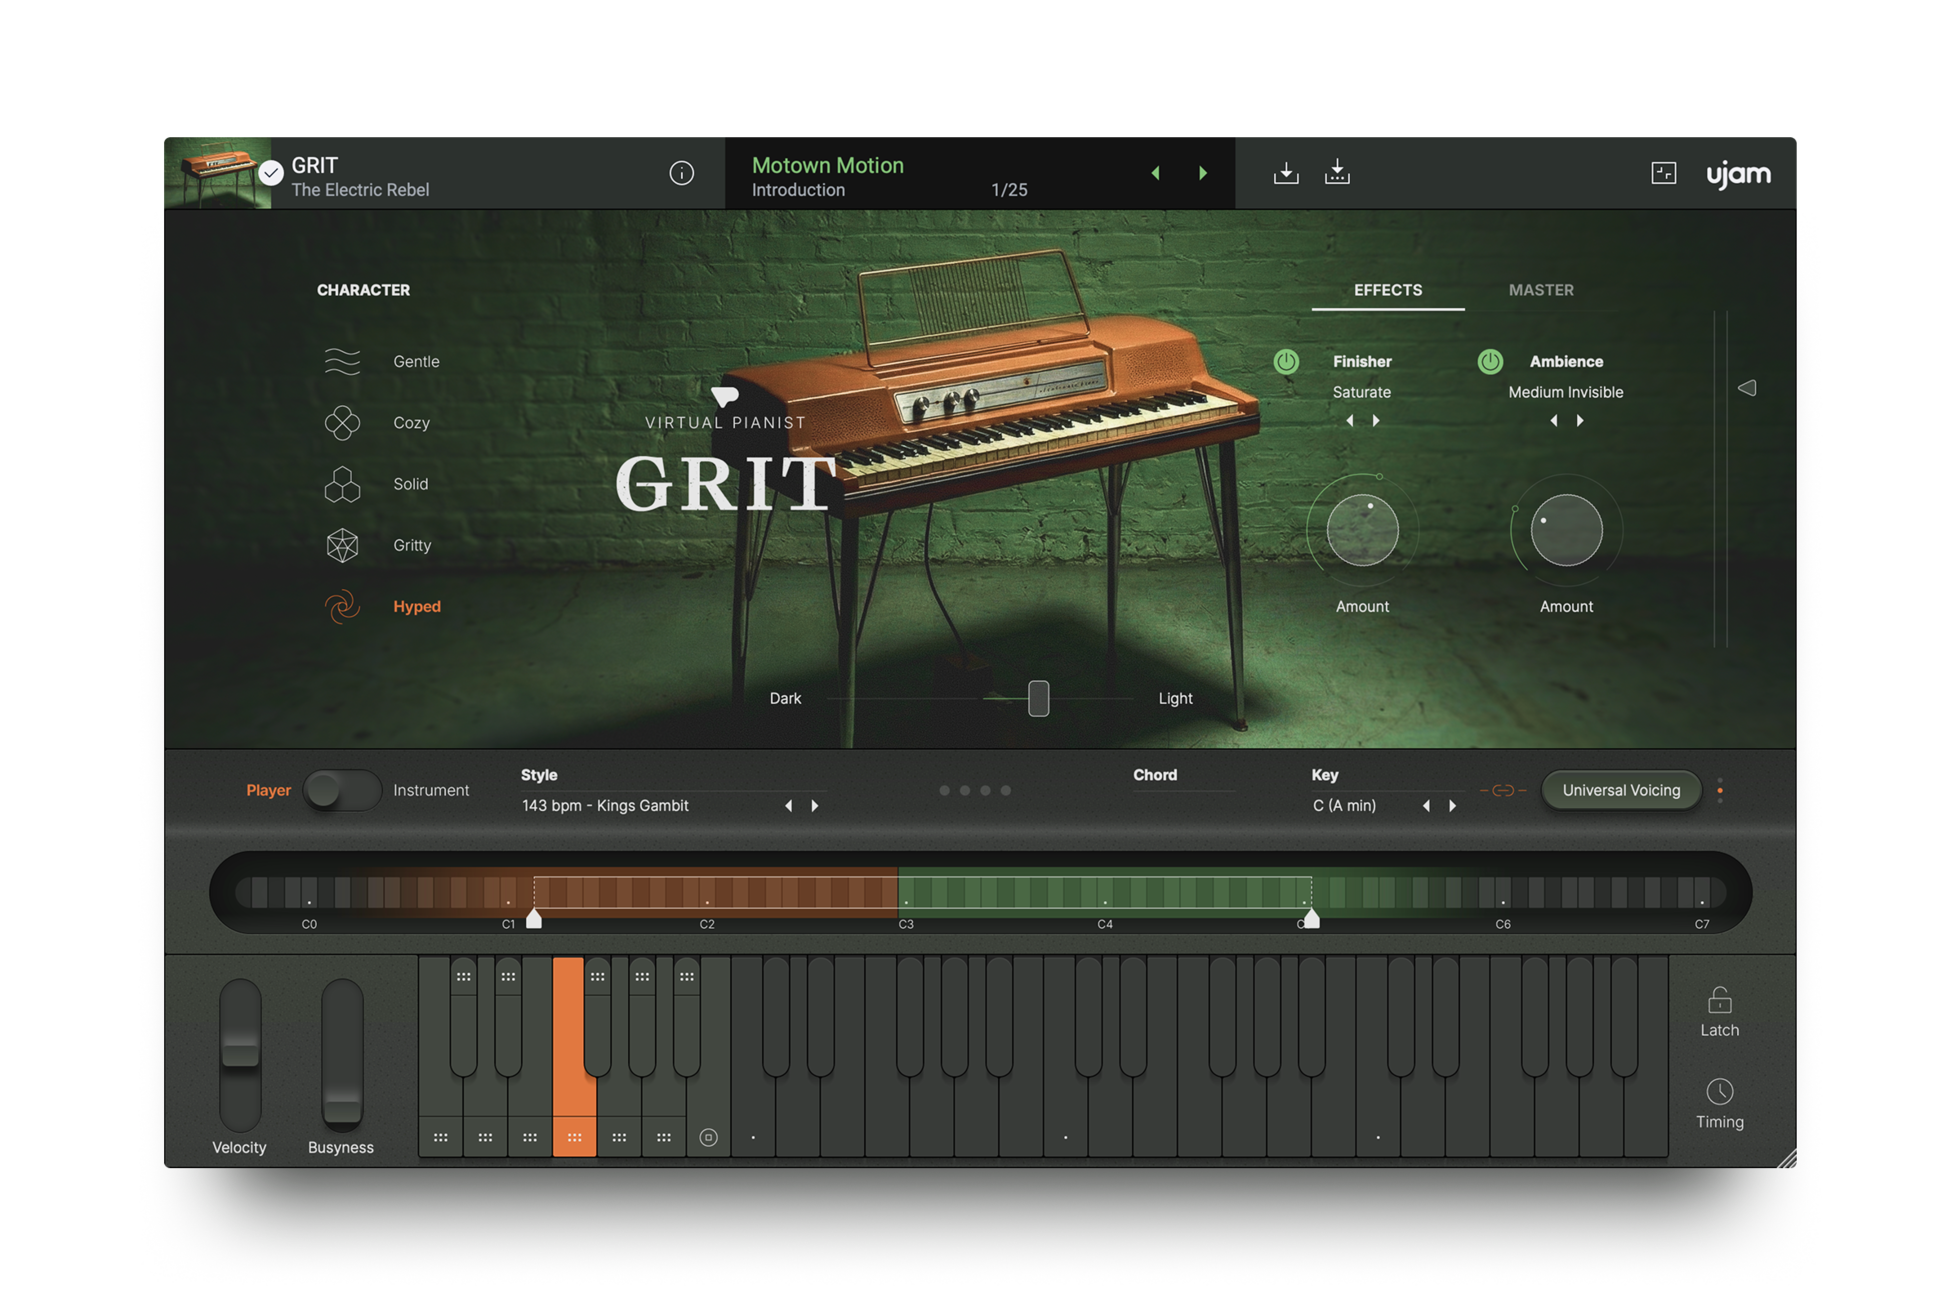Click the Universal Voicing button
This screenshot has width=1960, height=1307.
(x=1620, y=790)
